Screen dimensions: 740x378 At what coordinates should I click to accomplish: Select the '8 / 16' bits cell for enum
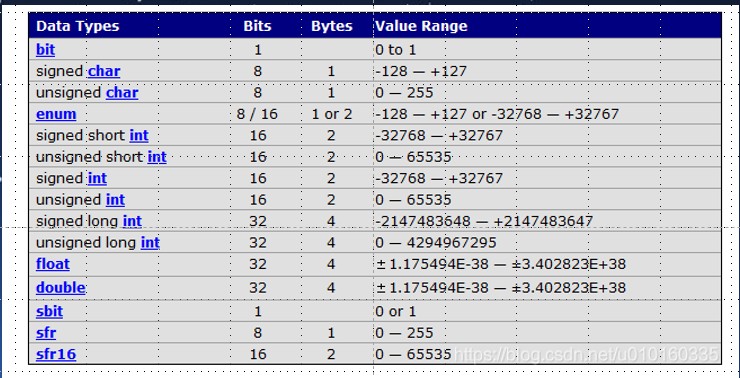coord(257,114)
